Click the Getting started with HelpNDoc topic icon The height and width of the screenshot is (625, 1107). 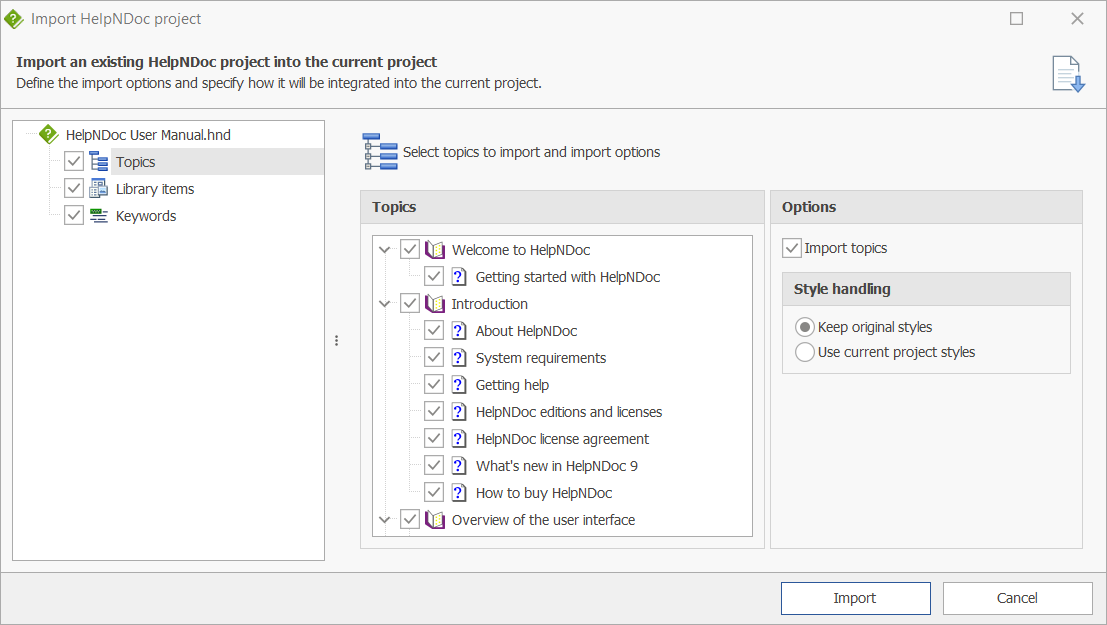(x=459, y=276)
